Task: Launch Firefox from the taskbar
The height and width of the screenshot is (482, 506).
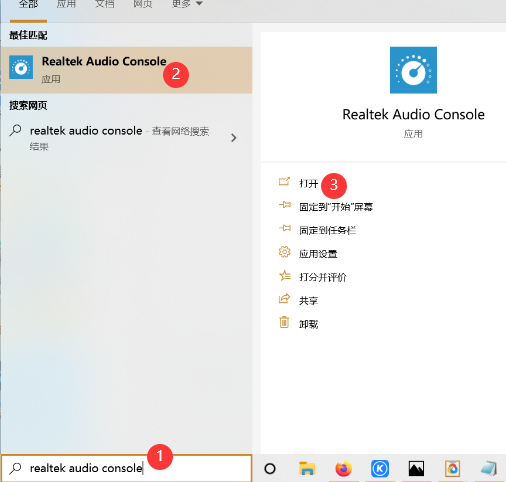Action: pyautogui.click(x=343, y=469)
